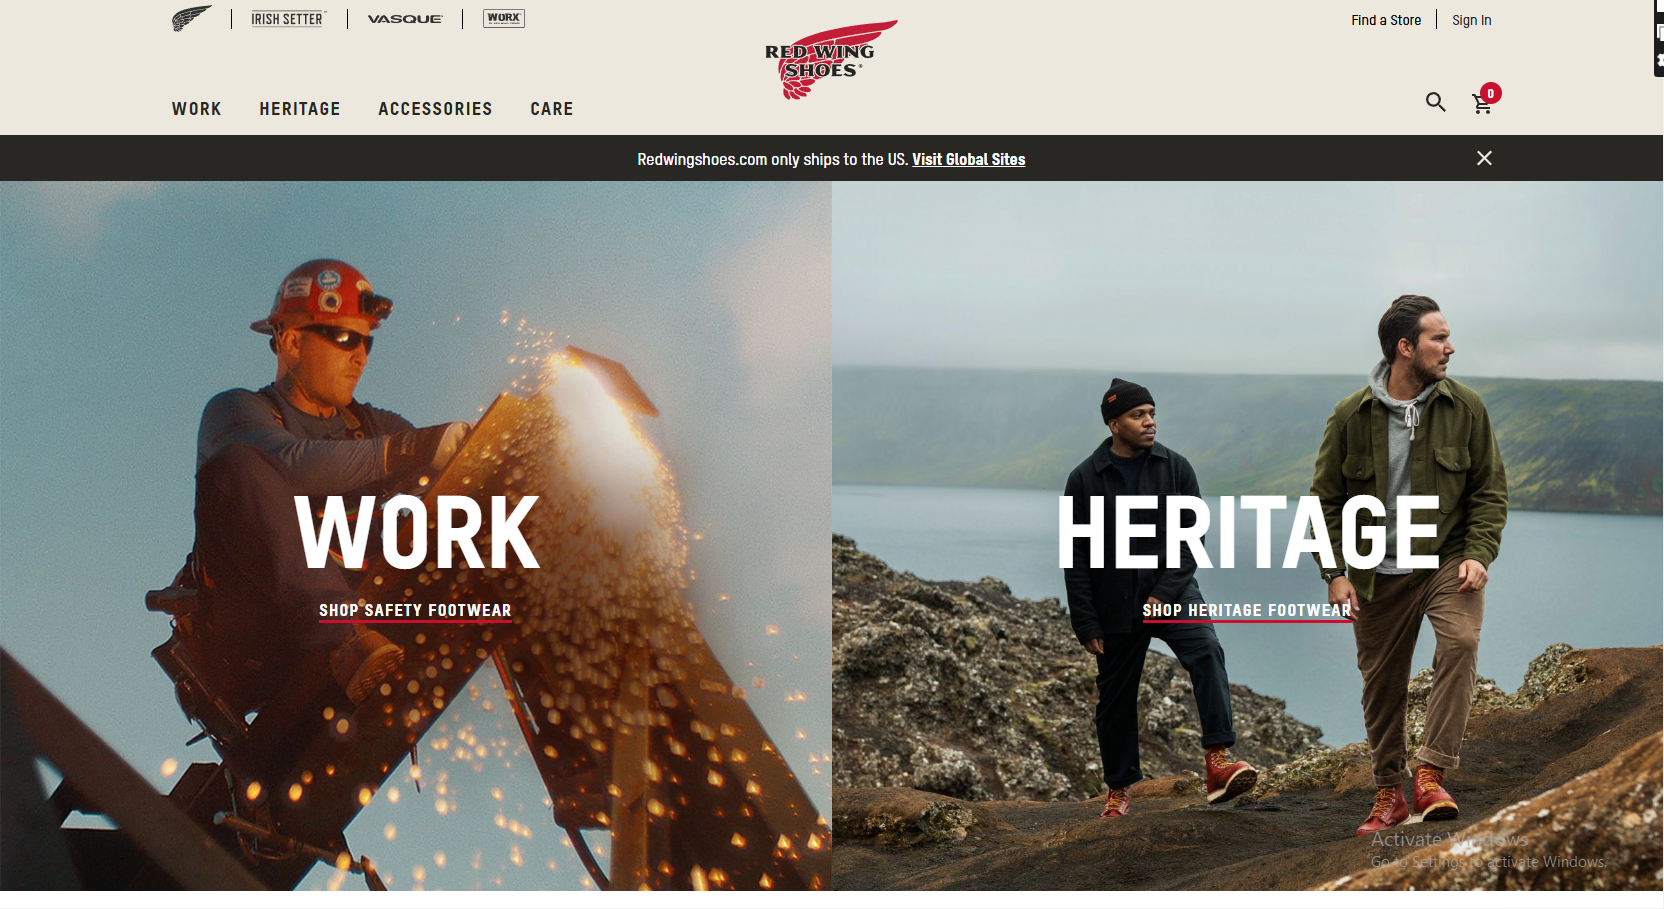Click Shop Heritage Footwear link
This screenshot has width=1664, height=909.
pyautogui.click(x=1247, y=611)
